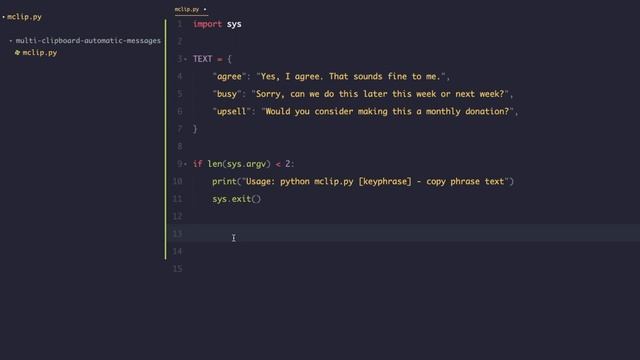
Task: Collapse the multi-clipboard-automatic-messages folder arrow
Action: coord(11,40)
